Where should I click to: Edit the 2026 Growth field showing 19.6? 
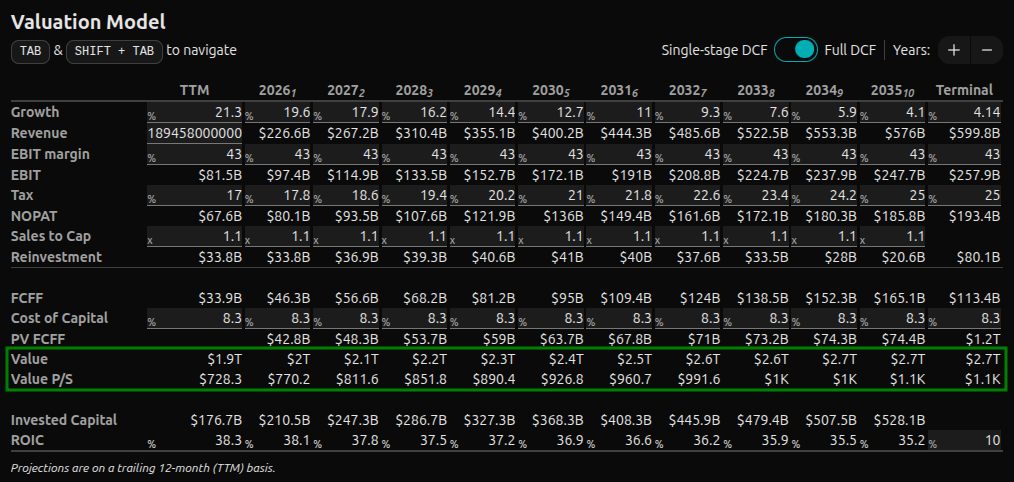pos(277,113)
